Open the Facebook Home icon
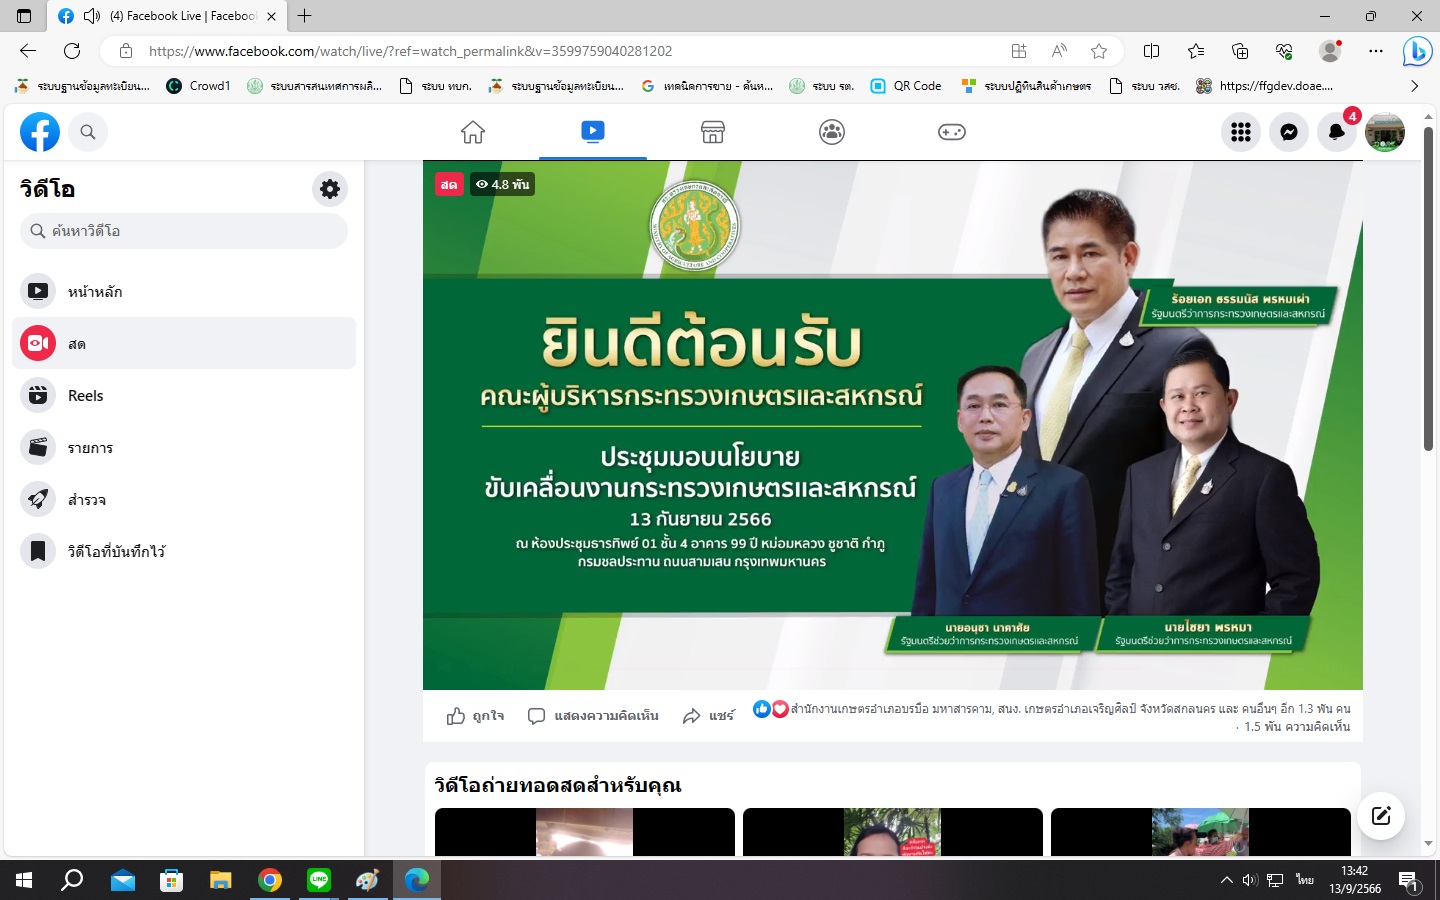Viewport: 1440px width, 900px height. pos(473,132)
